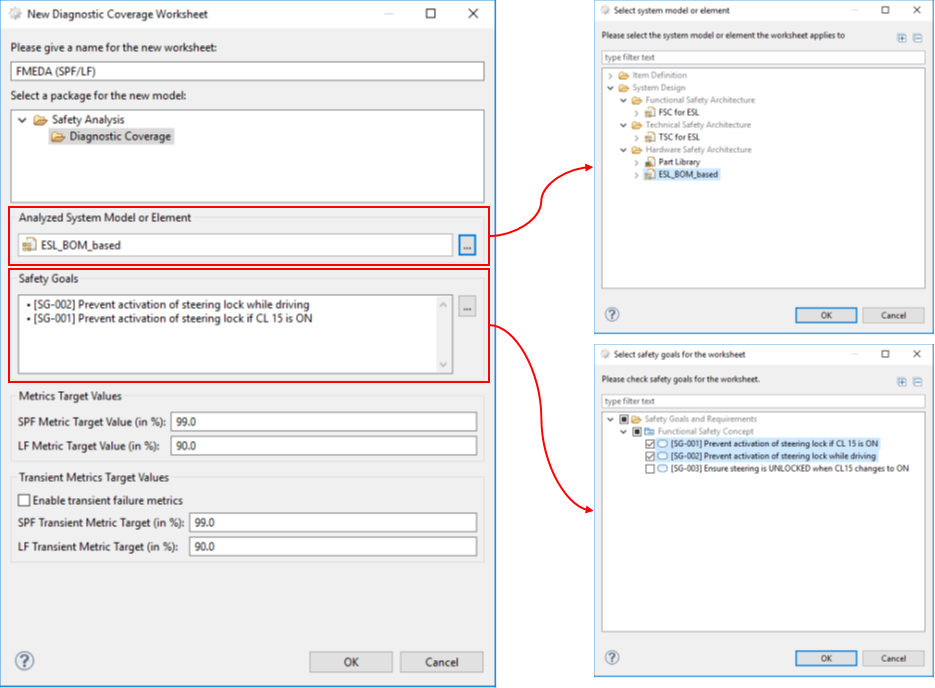Select the Safety Analysis folder icon

[40, 120]
